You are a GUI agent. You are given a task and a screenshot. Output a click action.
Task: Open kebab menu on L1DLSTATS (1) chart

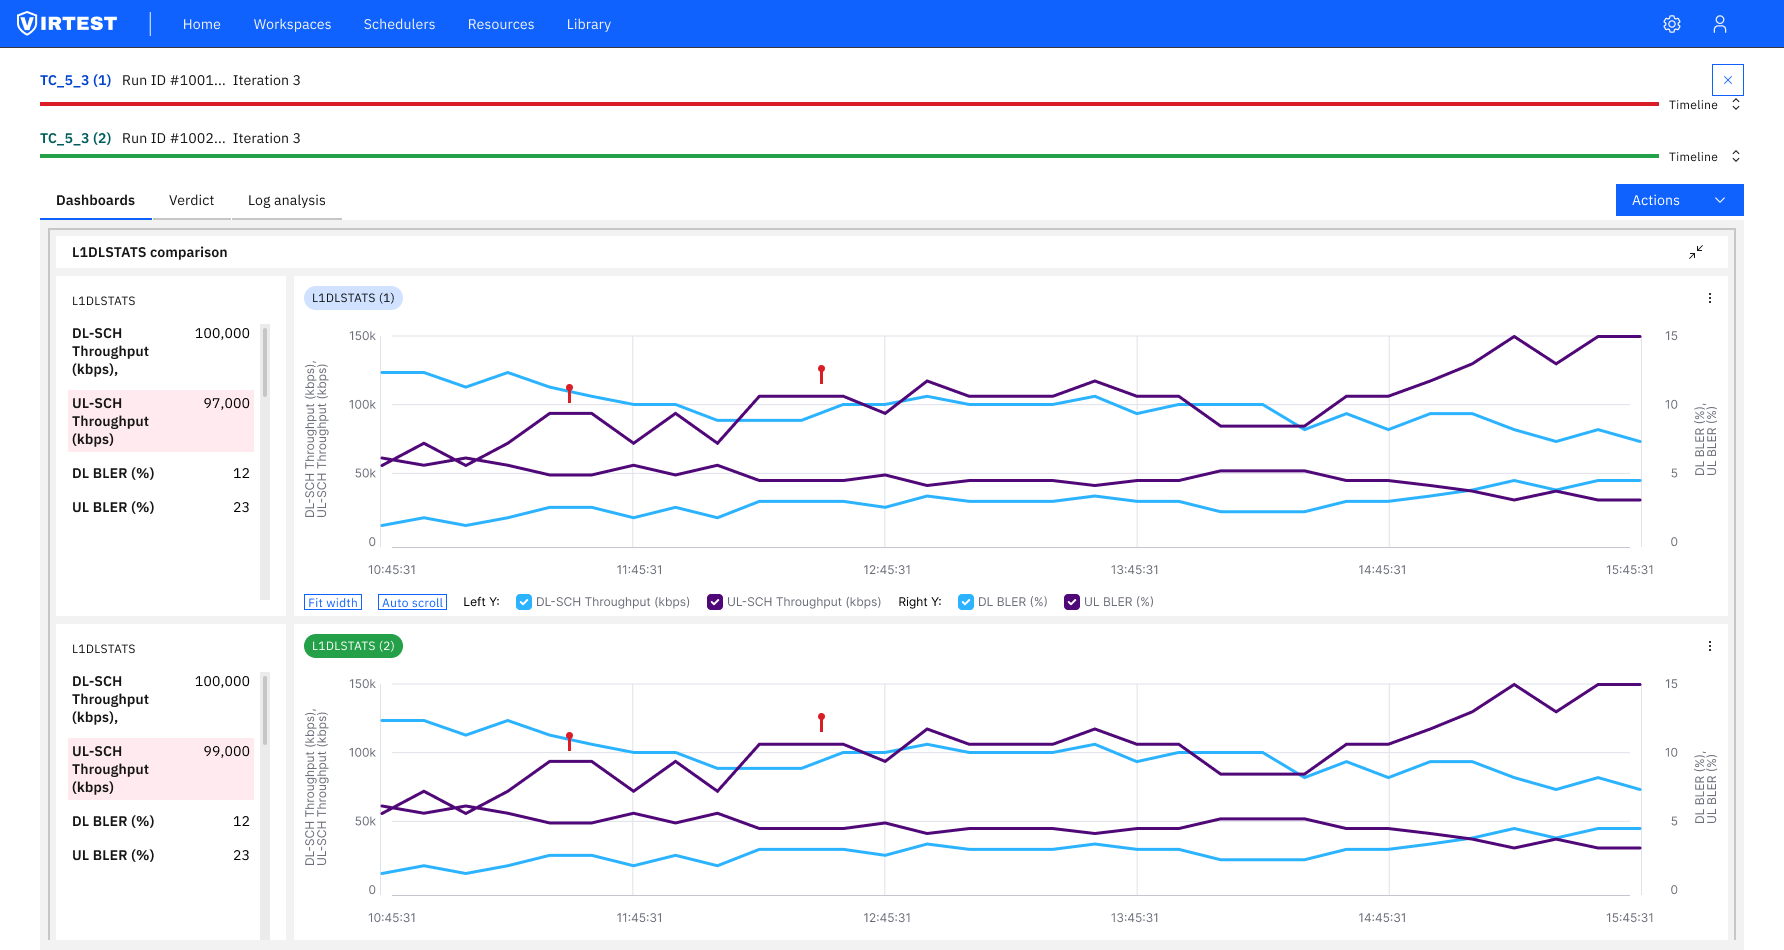click(1710, 297)
